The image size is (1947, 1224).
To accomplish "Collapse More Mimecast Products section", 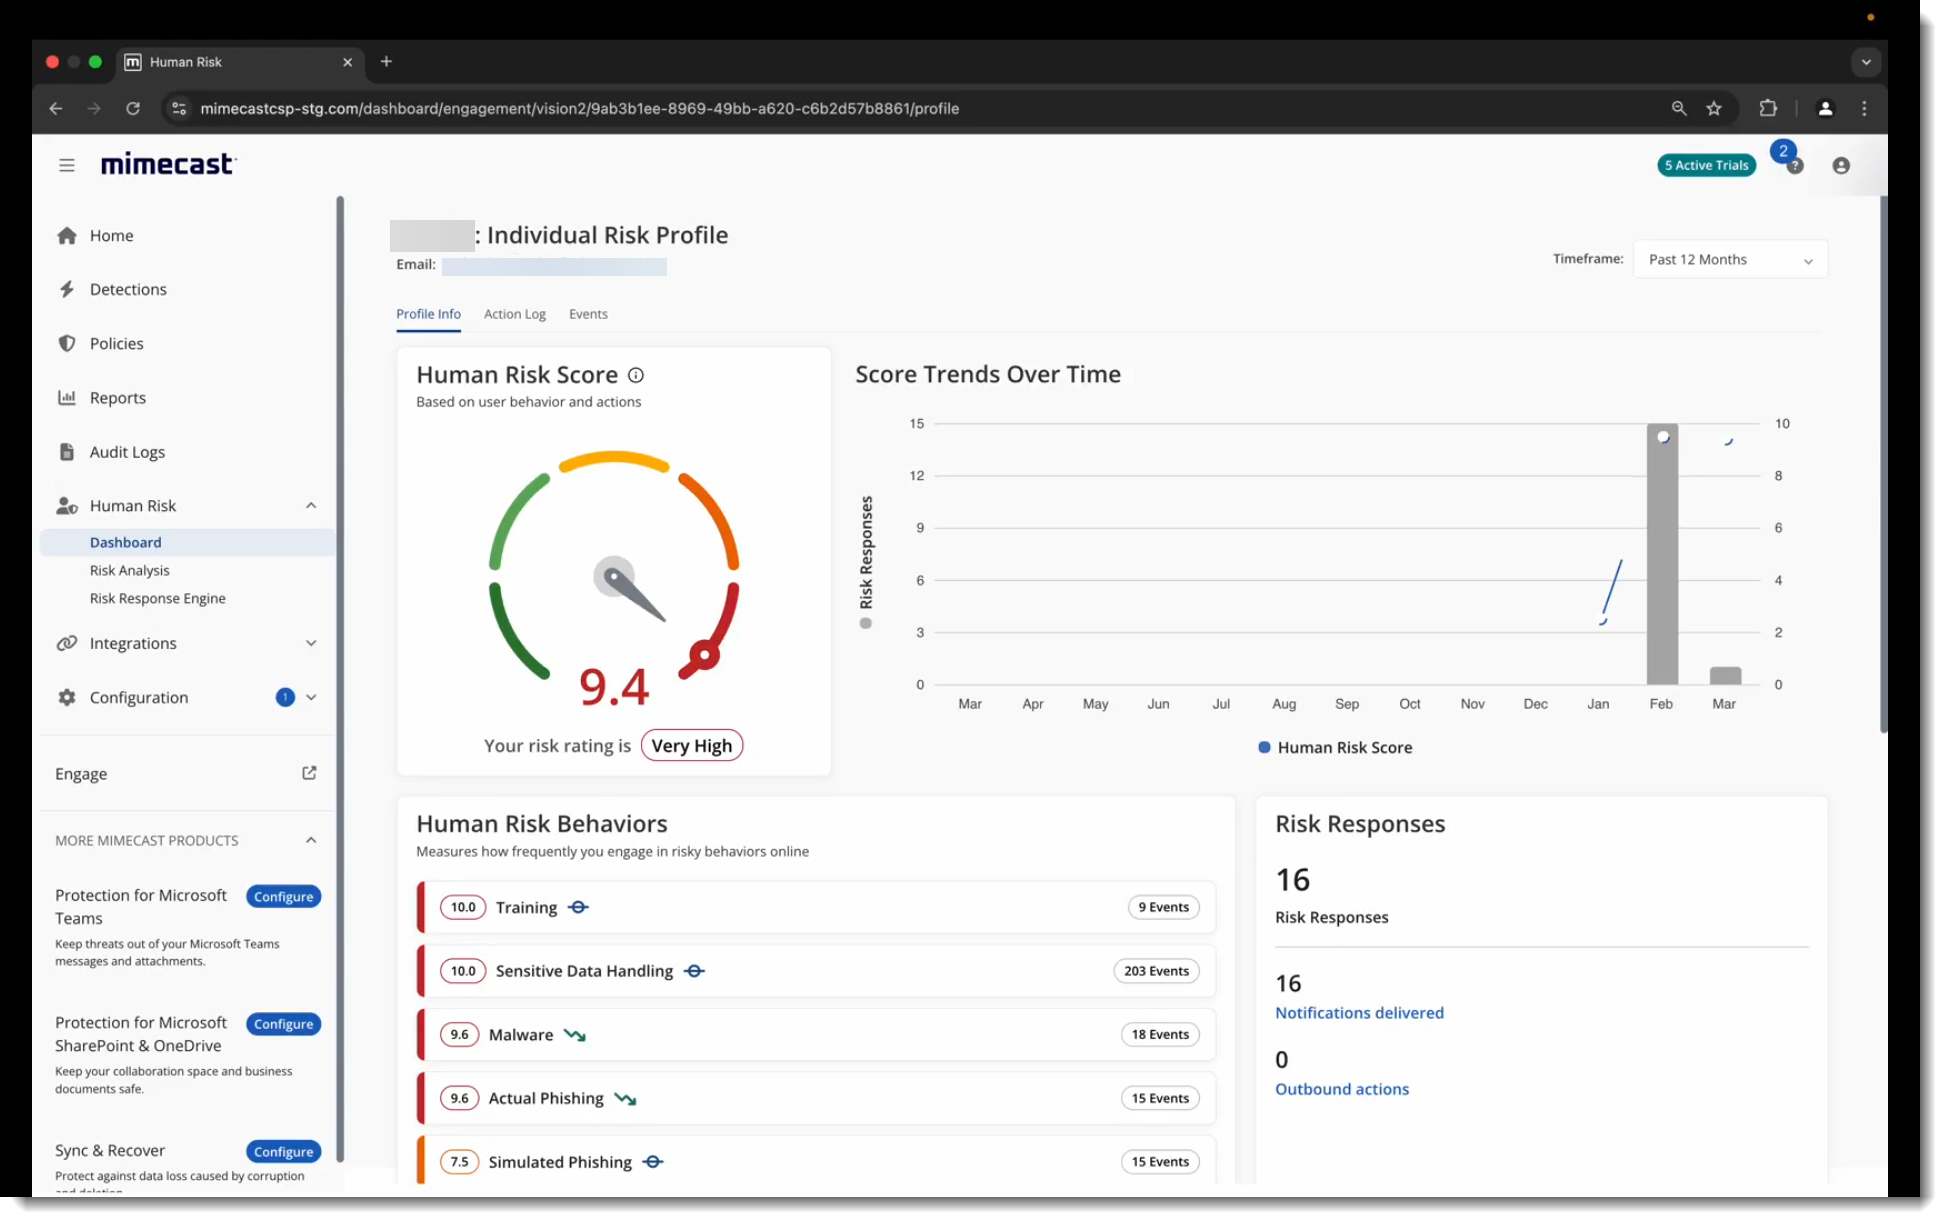I will point(311,840).
